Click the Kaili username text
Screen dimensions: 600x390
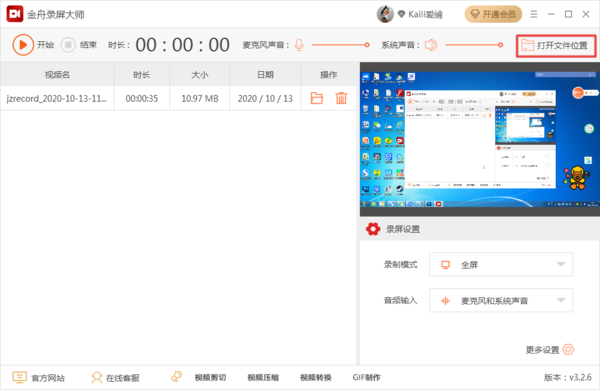(425, 15)
